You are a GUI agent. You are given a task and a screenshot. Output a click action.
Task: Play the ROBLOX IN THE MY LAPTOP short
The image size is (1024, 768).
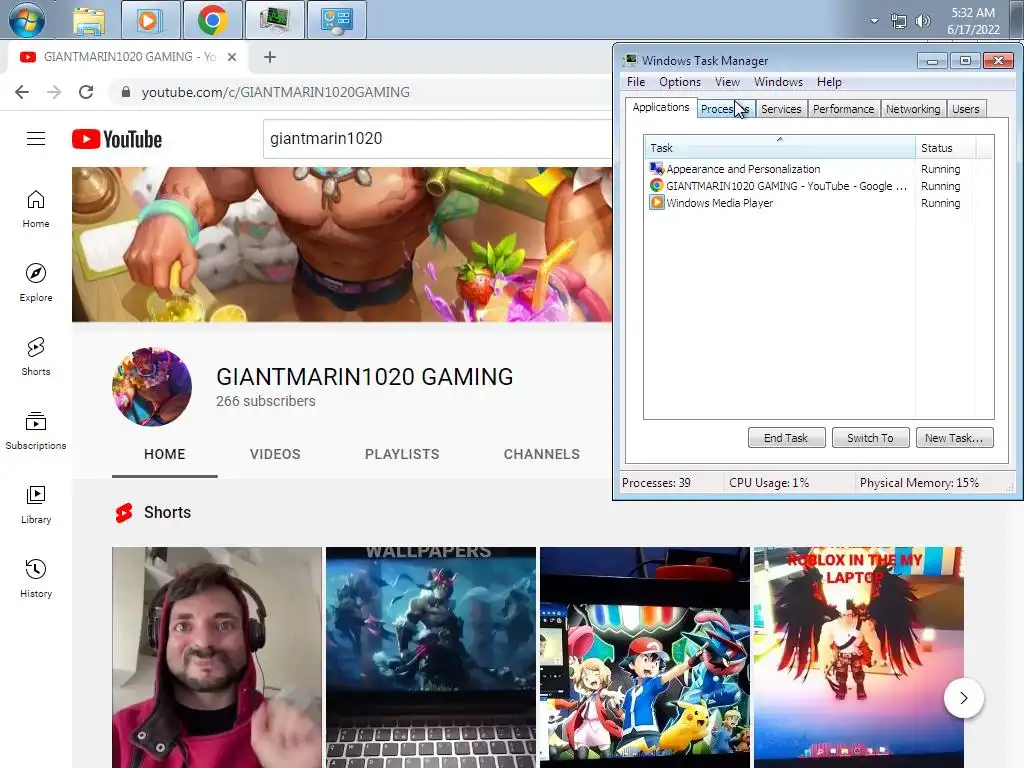pos(859,657)
